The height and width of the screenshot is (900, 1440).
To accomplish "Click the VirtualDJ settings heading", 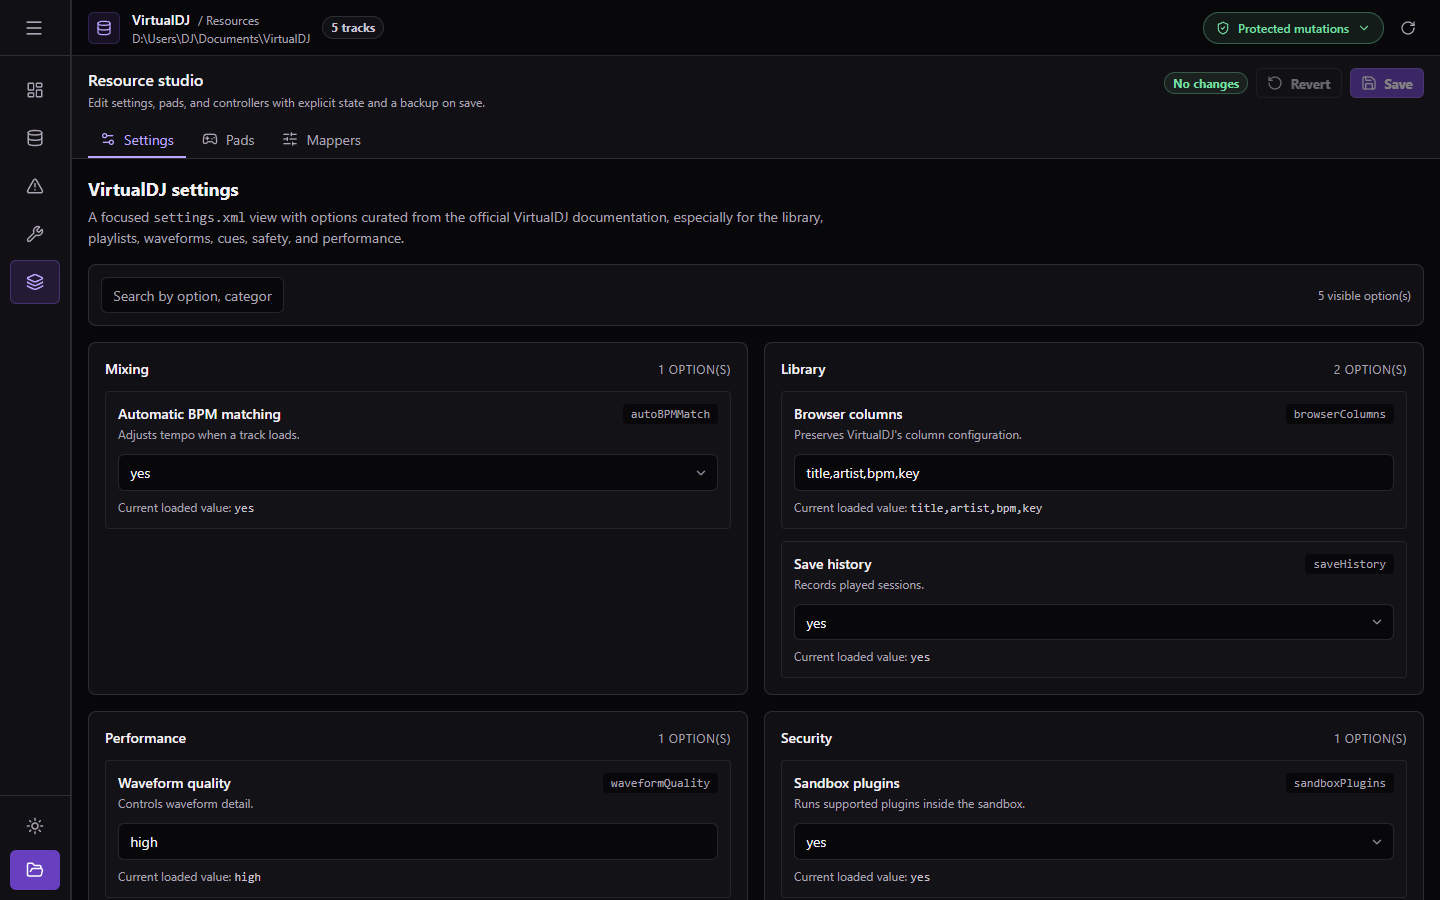I will click(163, 190).
